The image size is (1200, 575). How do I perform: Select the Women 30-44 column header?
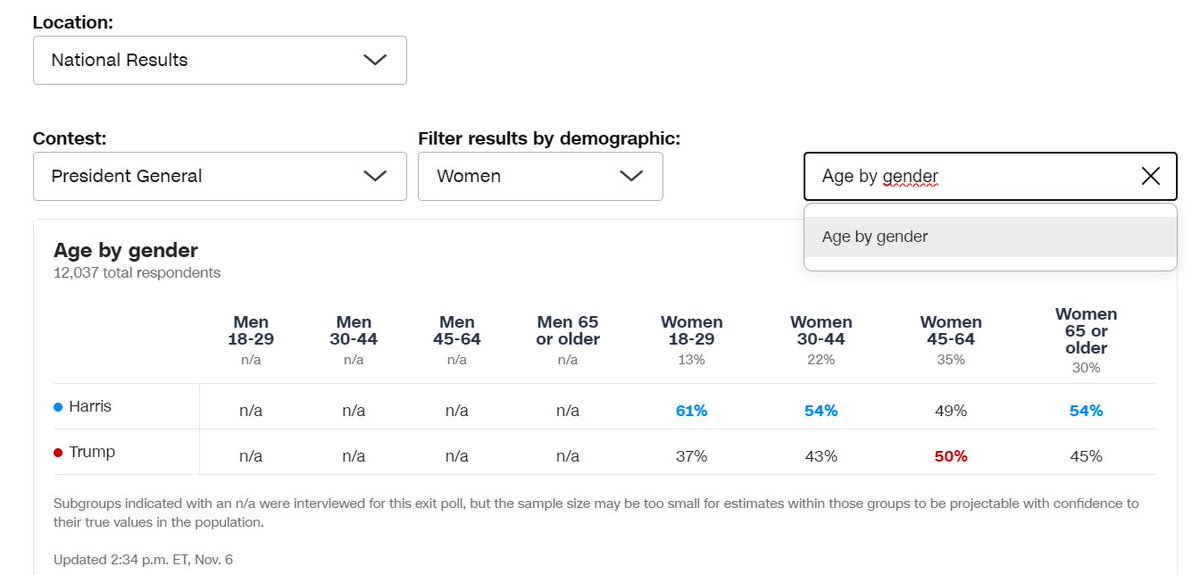tap(821, 331)
